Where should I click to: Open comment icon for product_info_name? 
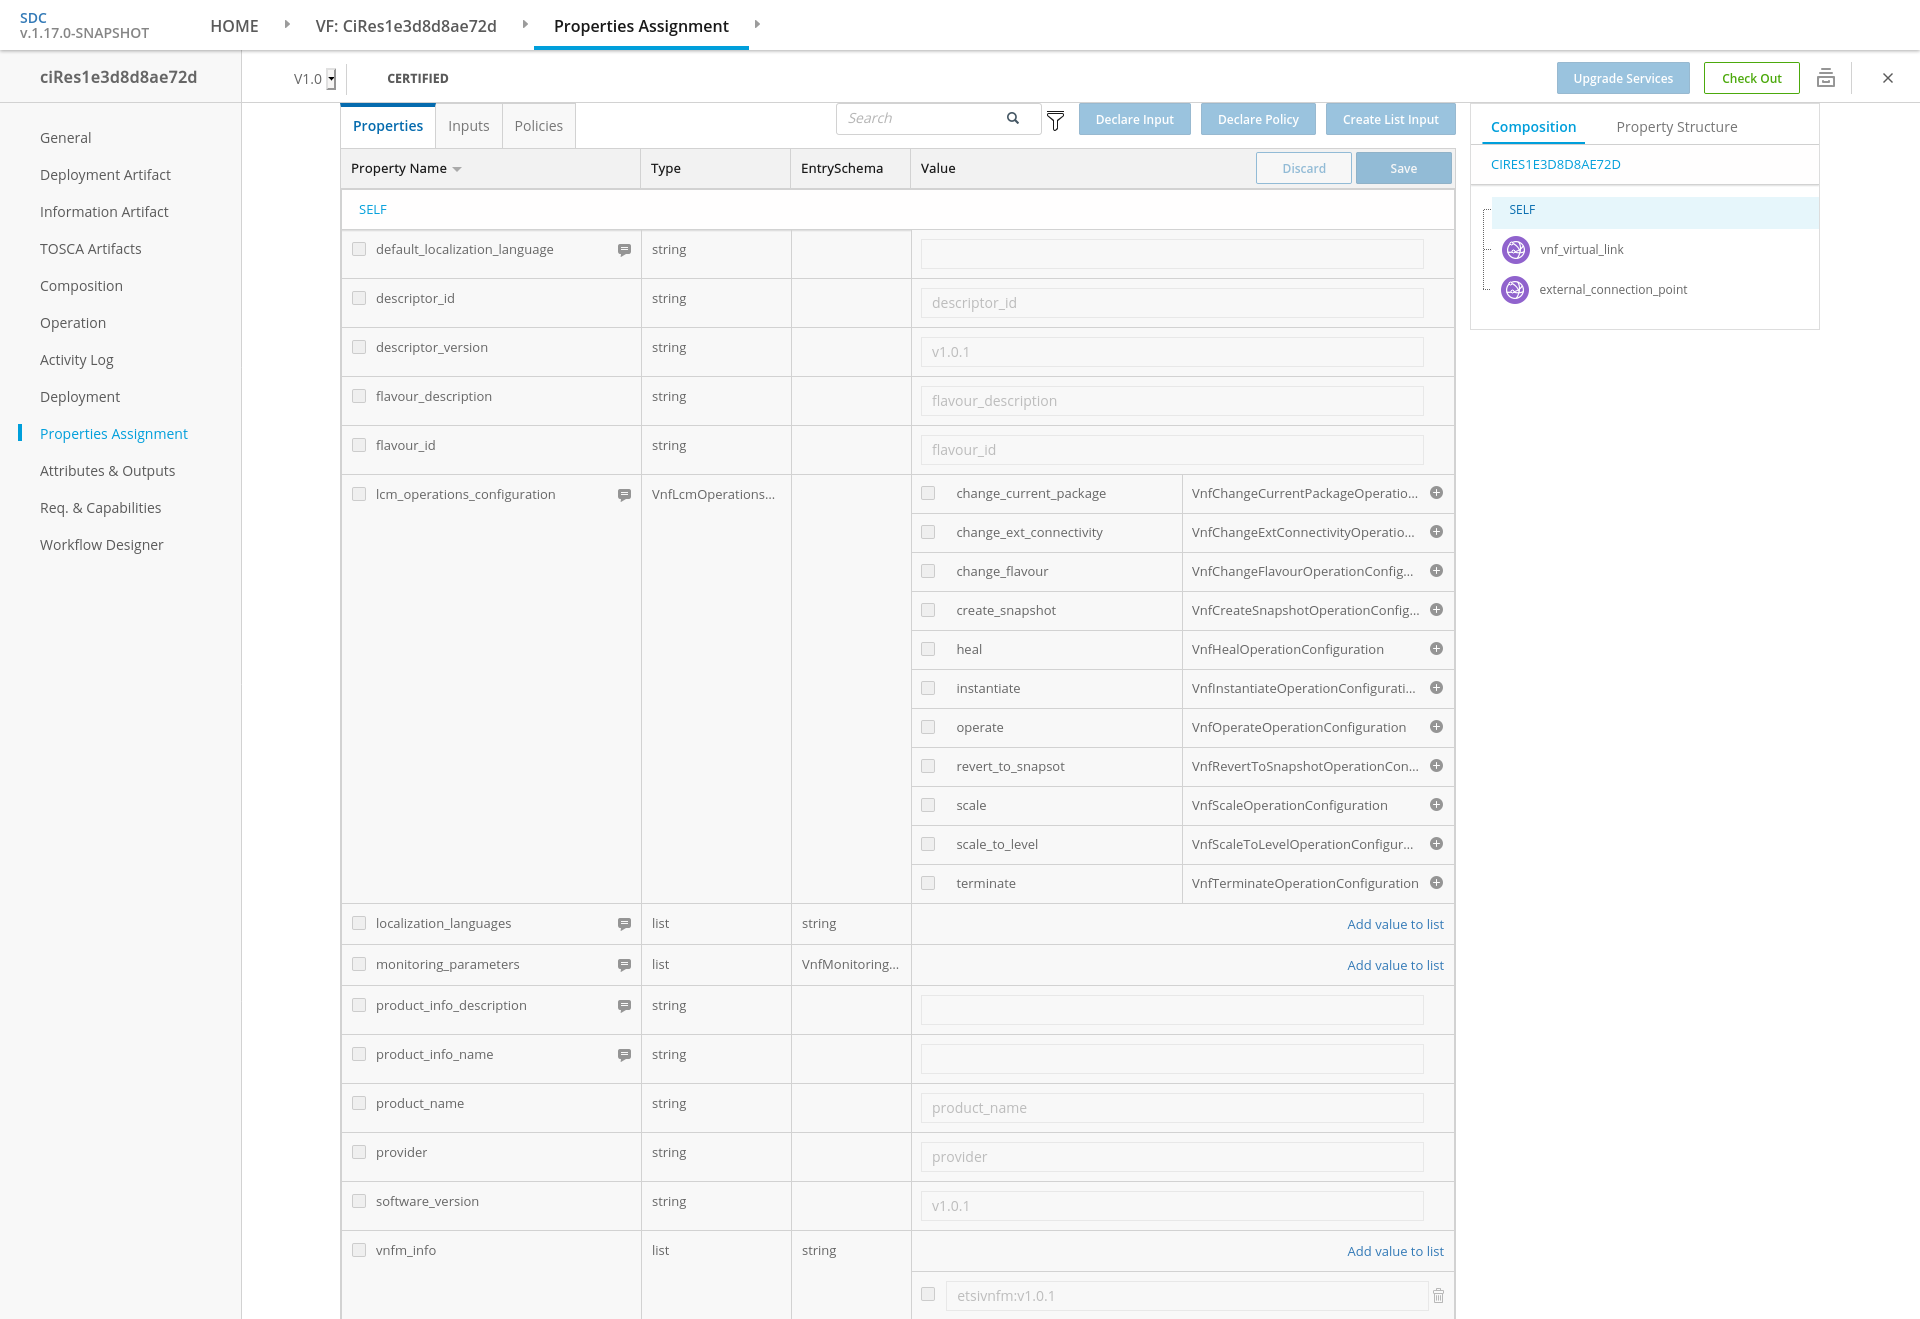coord(624,1055)
